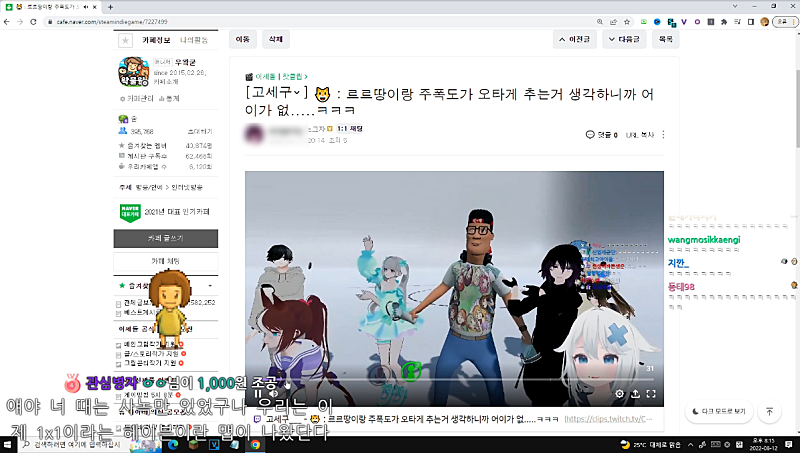Open the clips.twitch.tv link below the video
Viewport: 800px width, 453px height.
tap(608, 419)
